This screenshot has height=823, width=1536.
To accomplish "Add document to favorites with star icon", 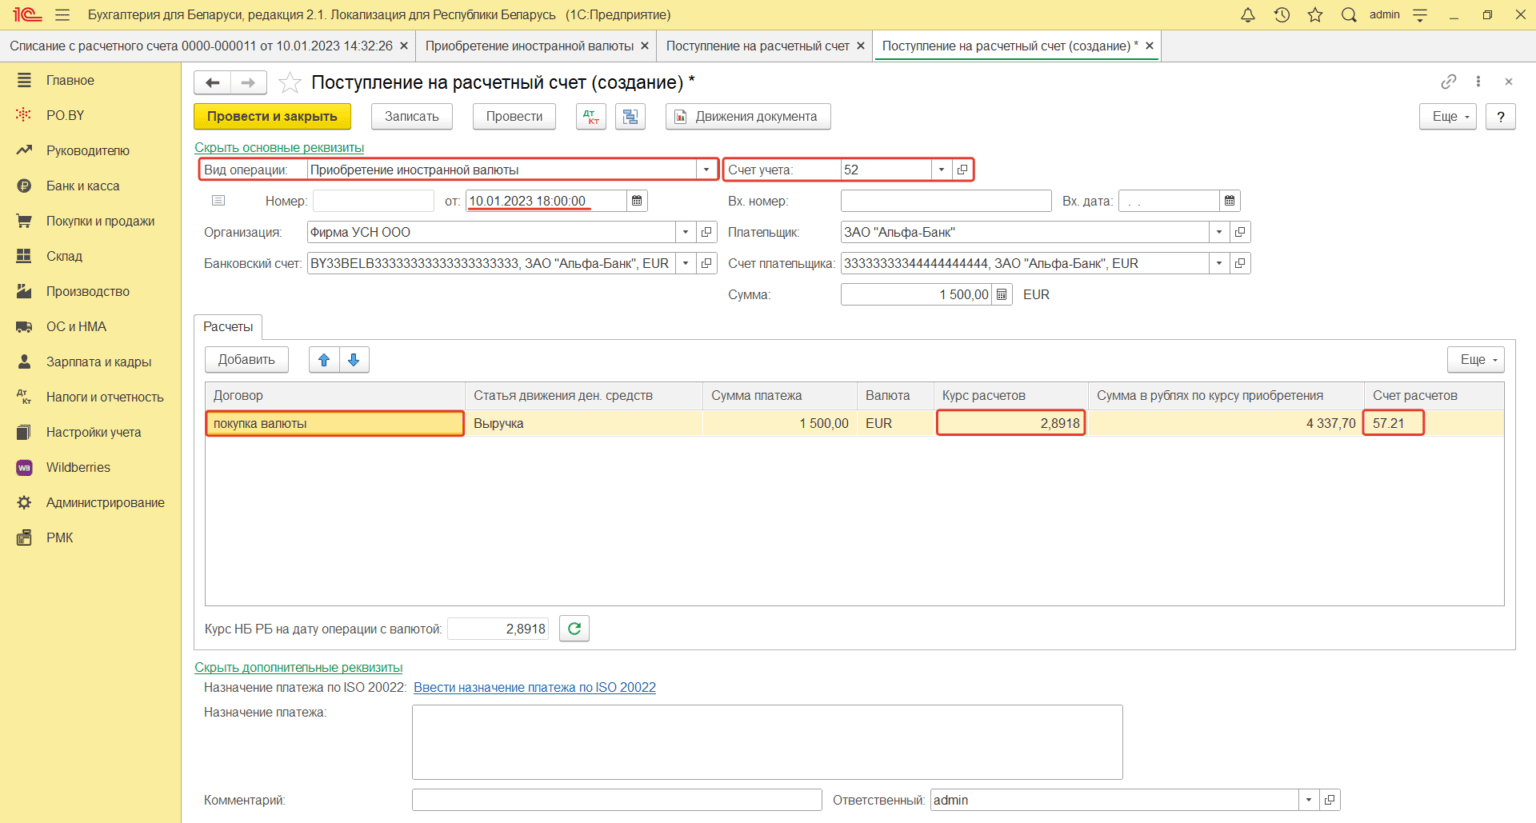I will (x=290, y=83).
